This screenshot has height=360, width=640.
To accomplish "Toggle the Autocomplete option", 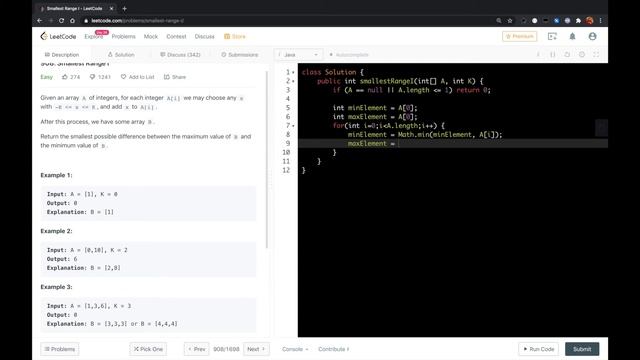I will [x=349, y=55].
